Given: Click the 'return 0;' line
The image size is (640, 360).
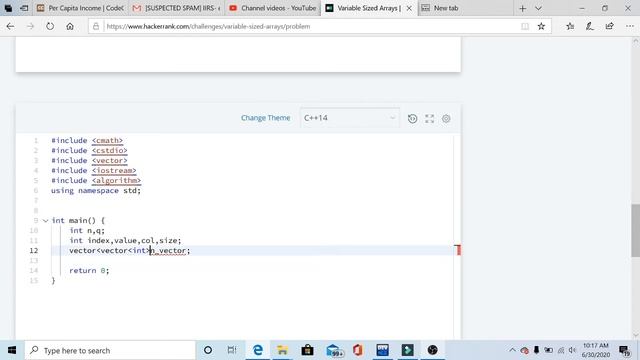Looking at the screenshot, I should tap(89, 271).
